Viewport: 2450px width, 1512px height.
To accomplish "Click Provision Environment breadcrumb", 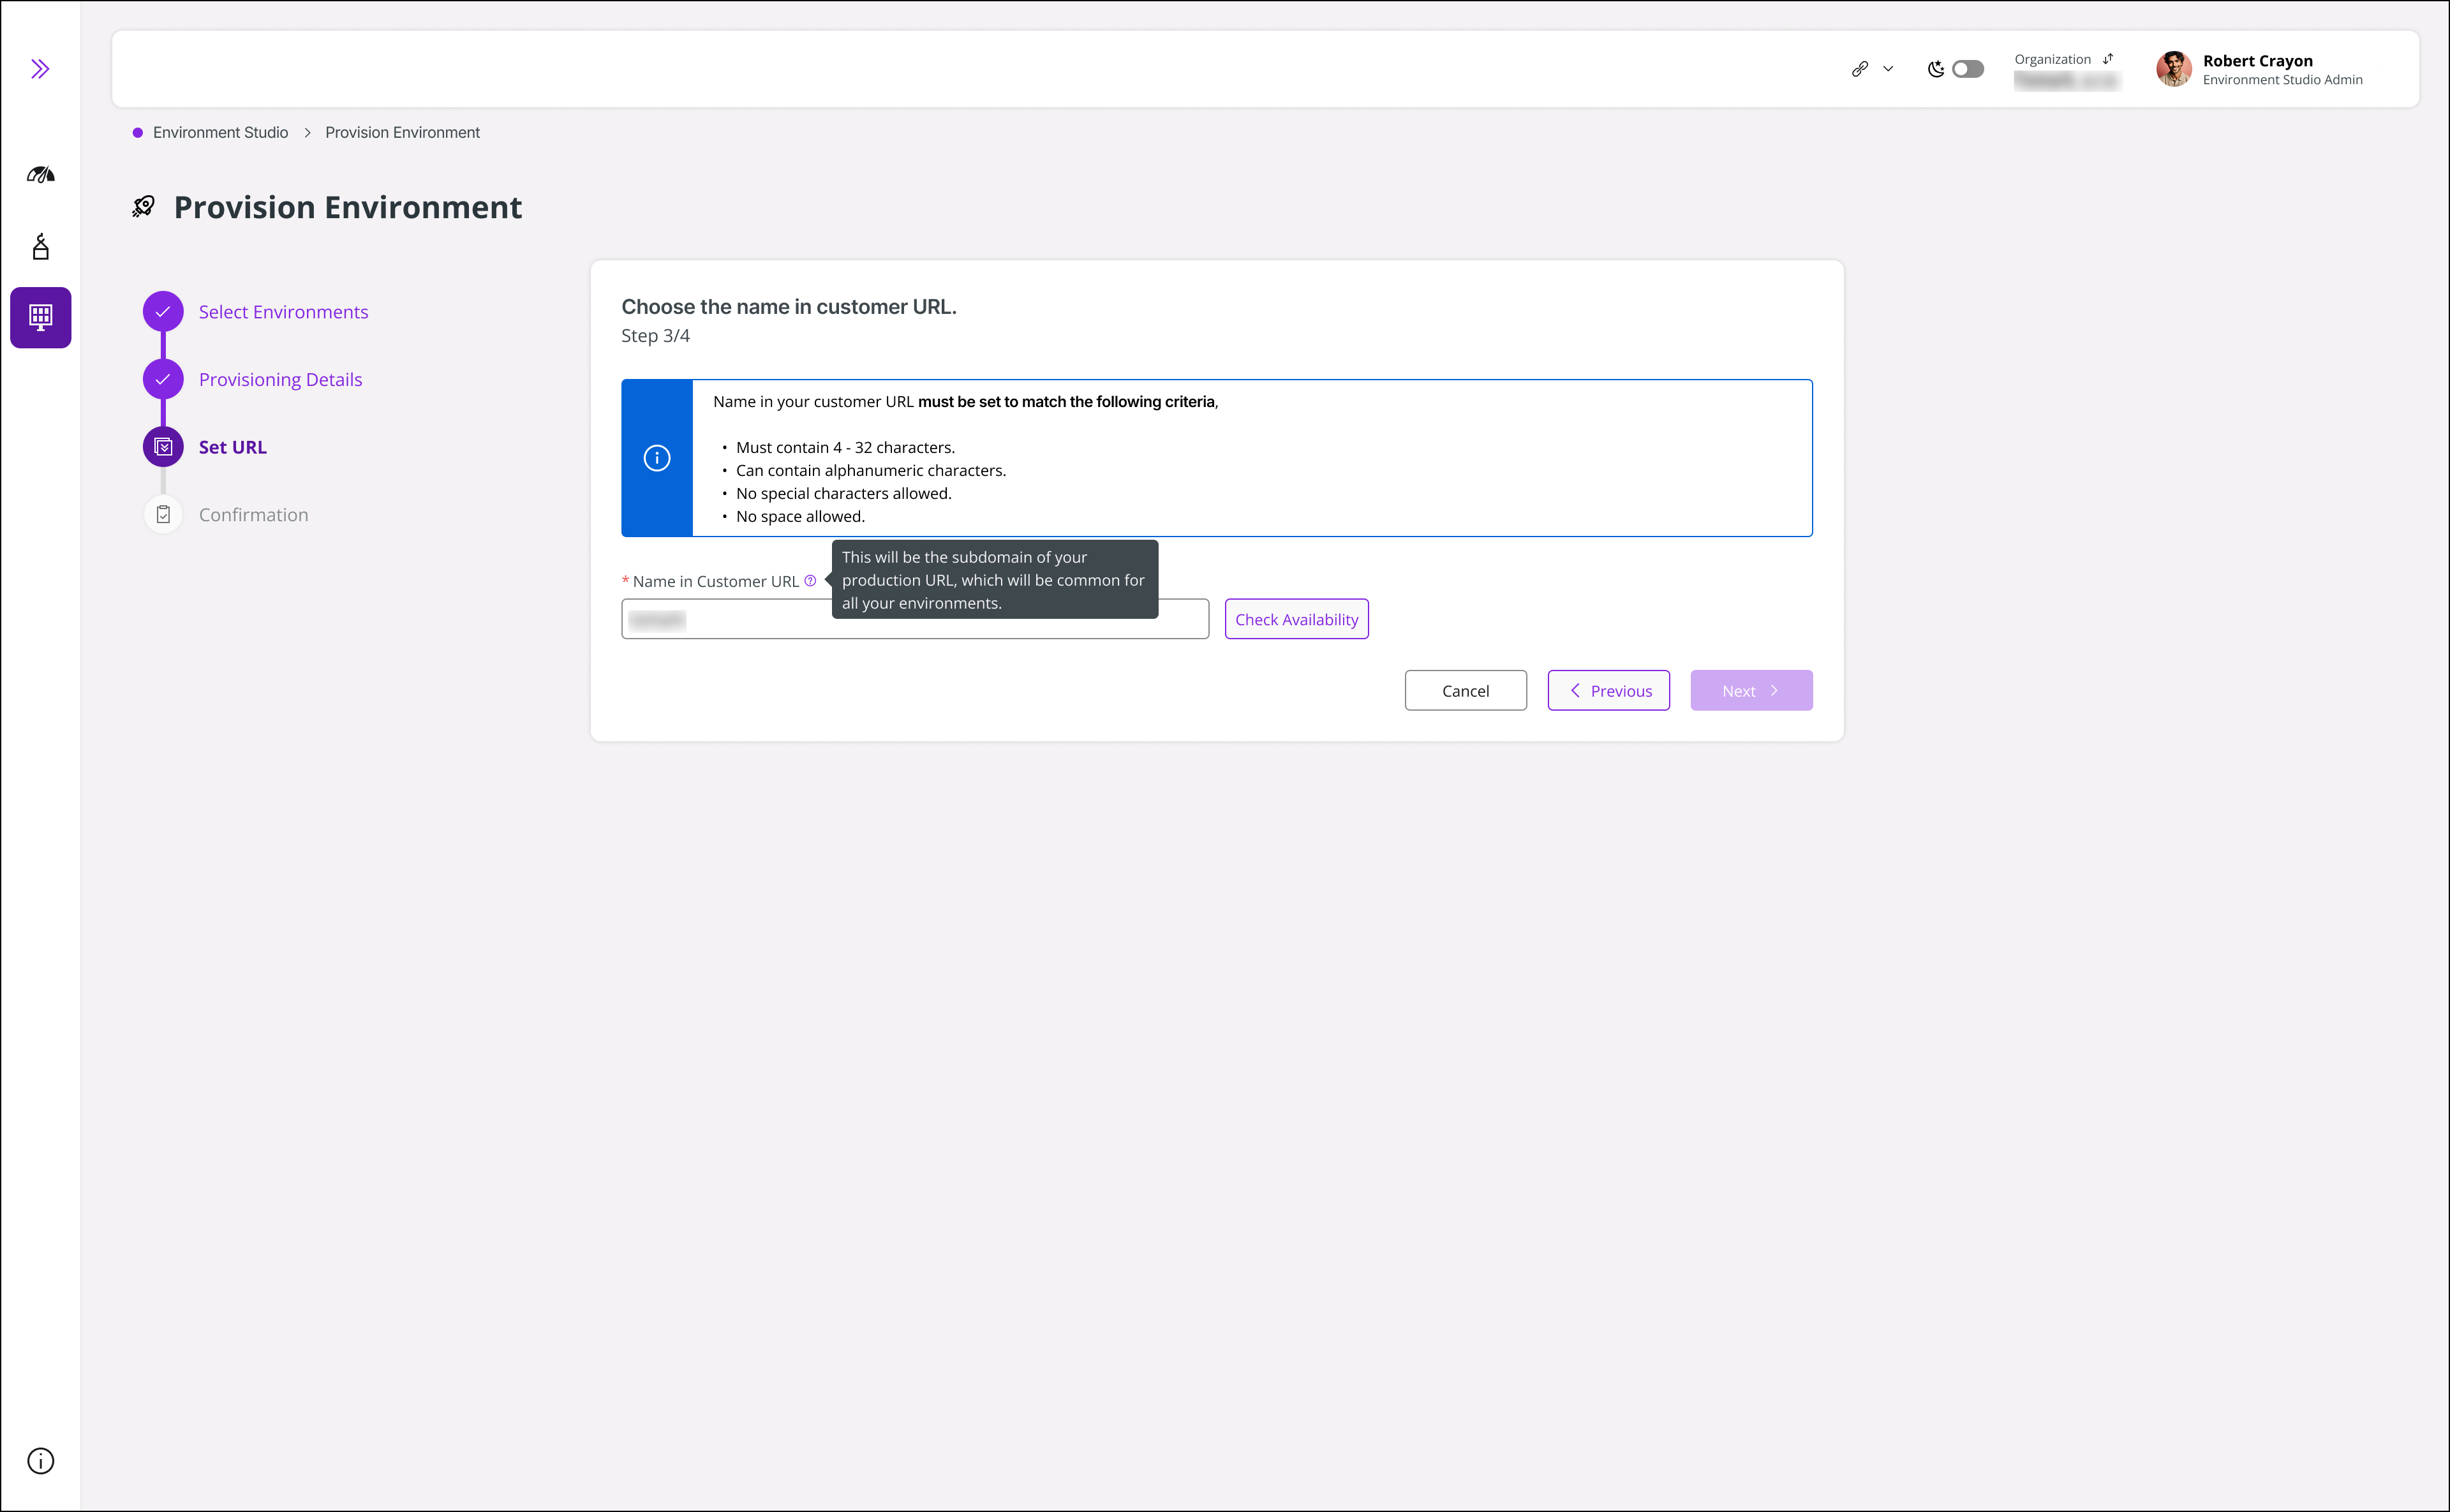I will click(402, 132).
